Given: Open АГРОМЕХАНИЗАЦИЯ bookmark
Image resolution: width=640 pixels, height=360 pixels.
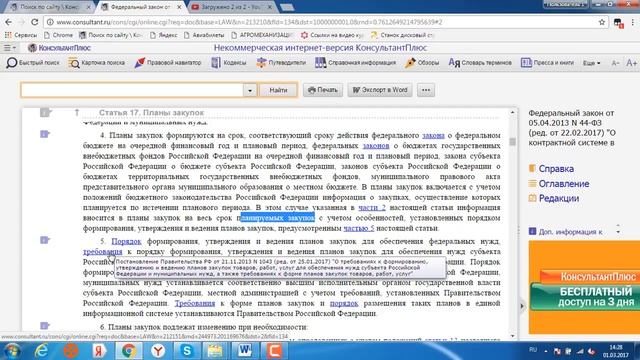Looking at the screenshot, I should tap(262, 35).
